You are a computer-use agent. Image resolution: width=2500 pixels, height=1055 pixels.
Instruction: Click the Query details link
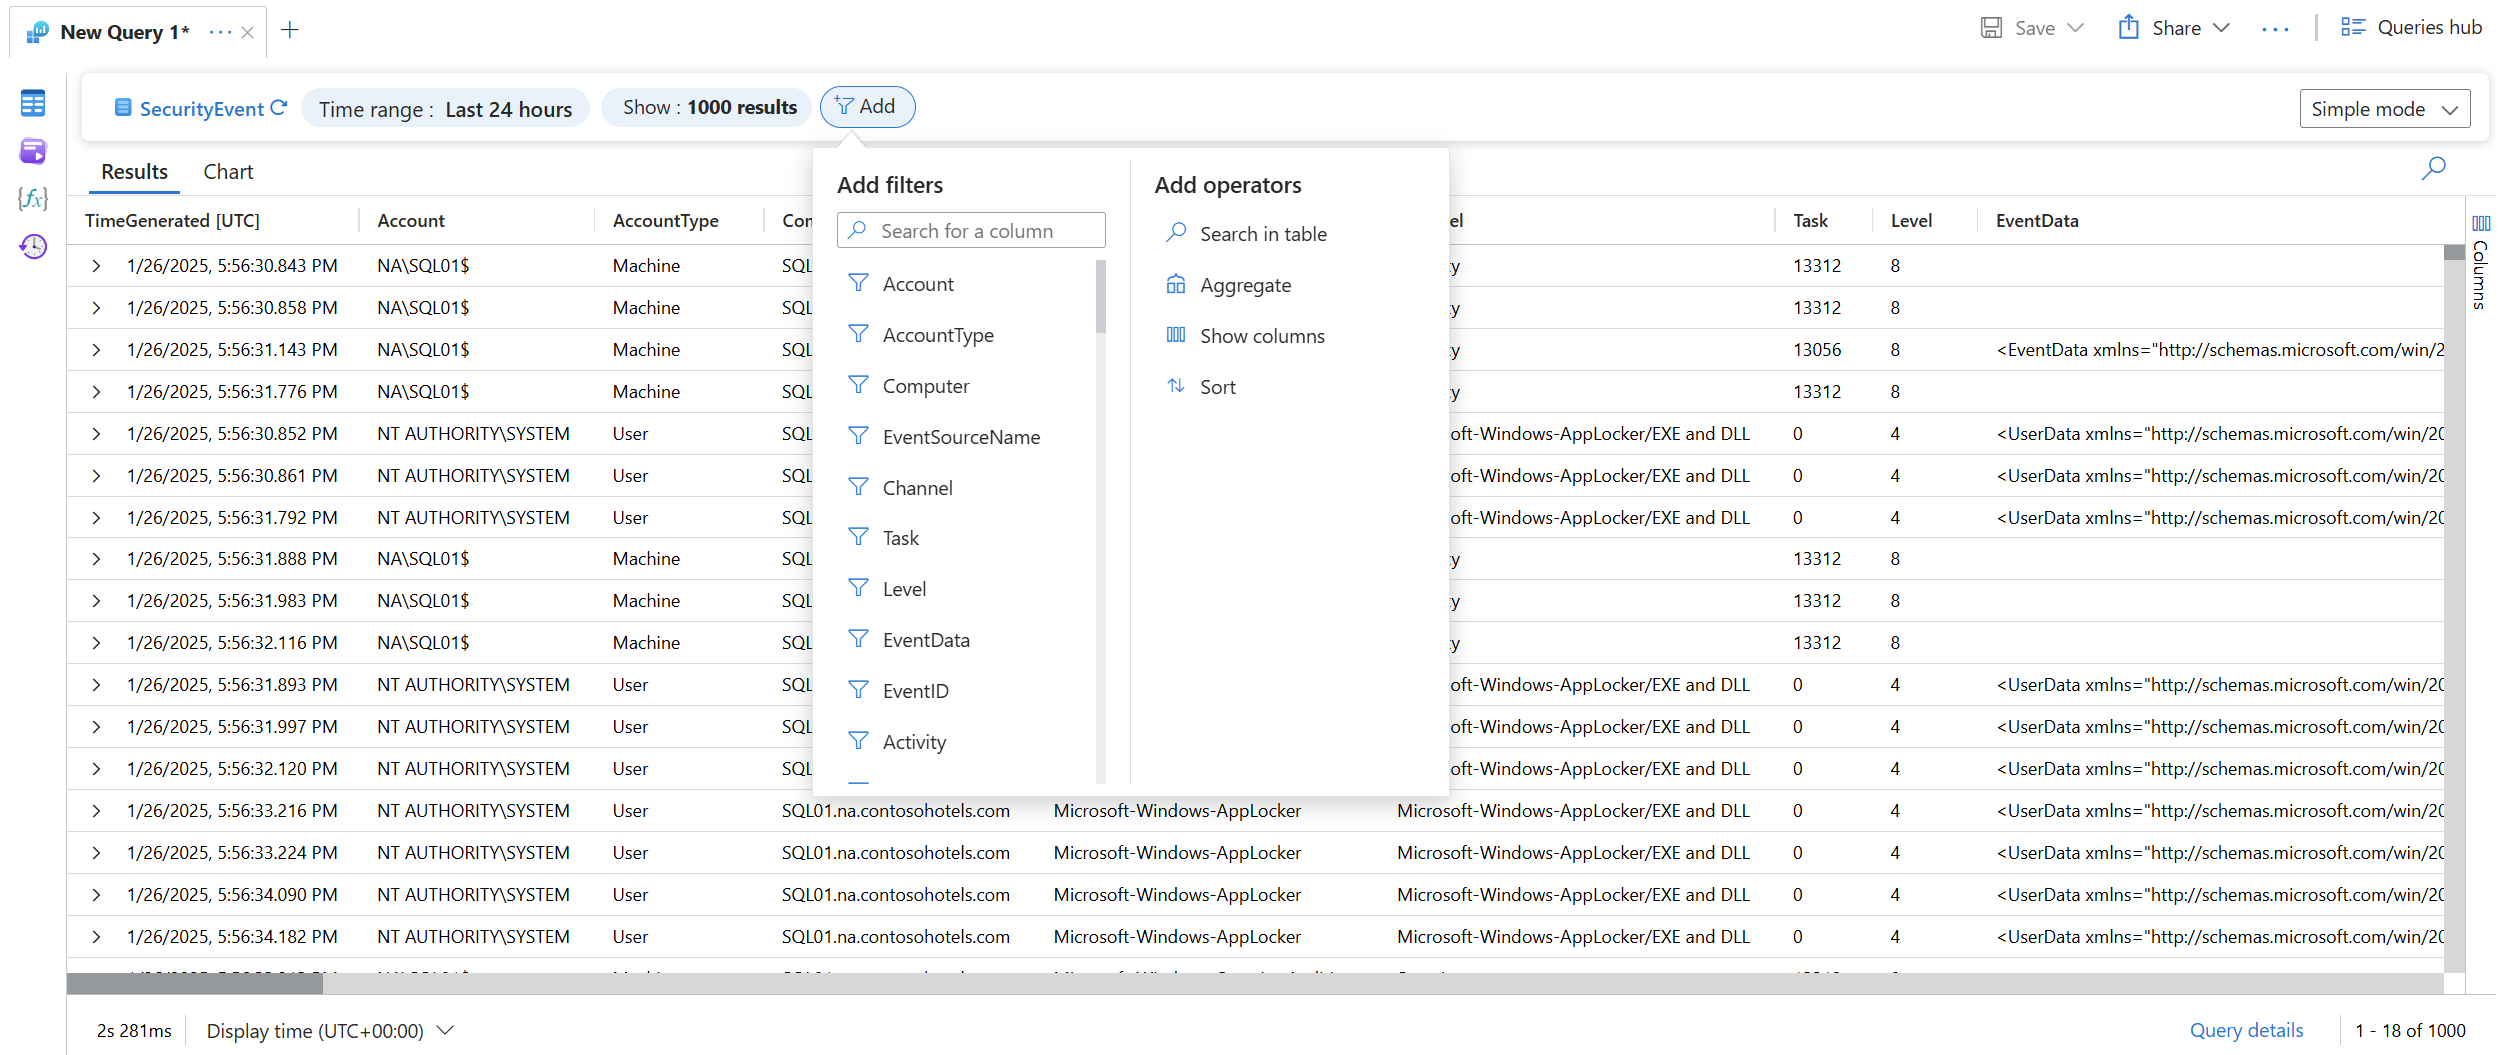tap(2246, 1030)
